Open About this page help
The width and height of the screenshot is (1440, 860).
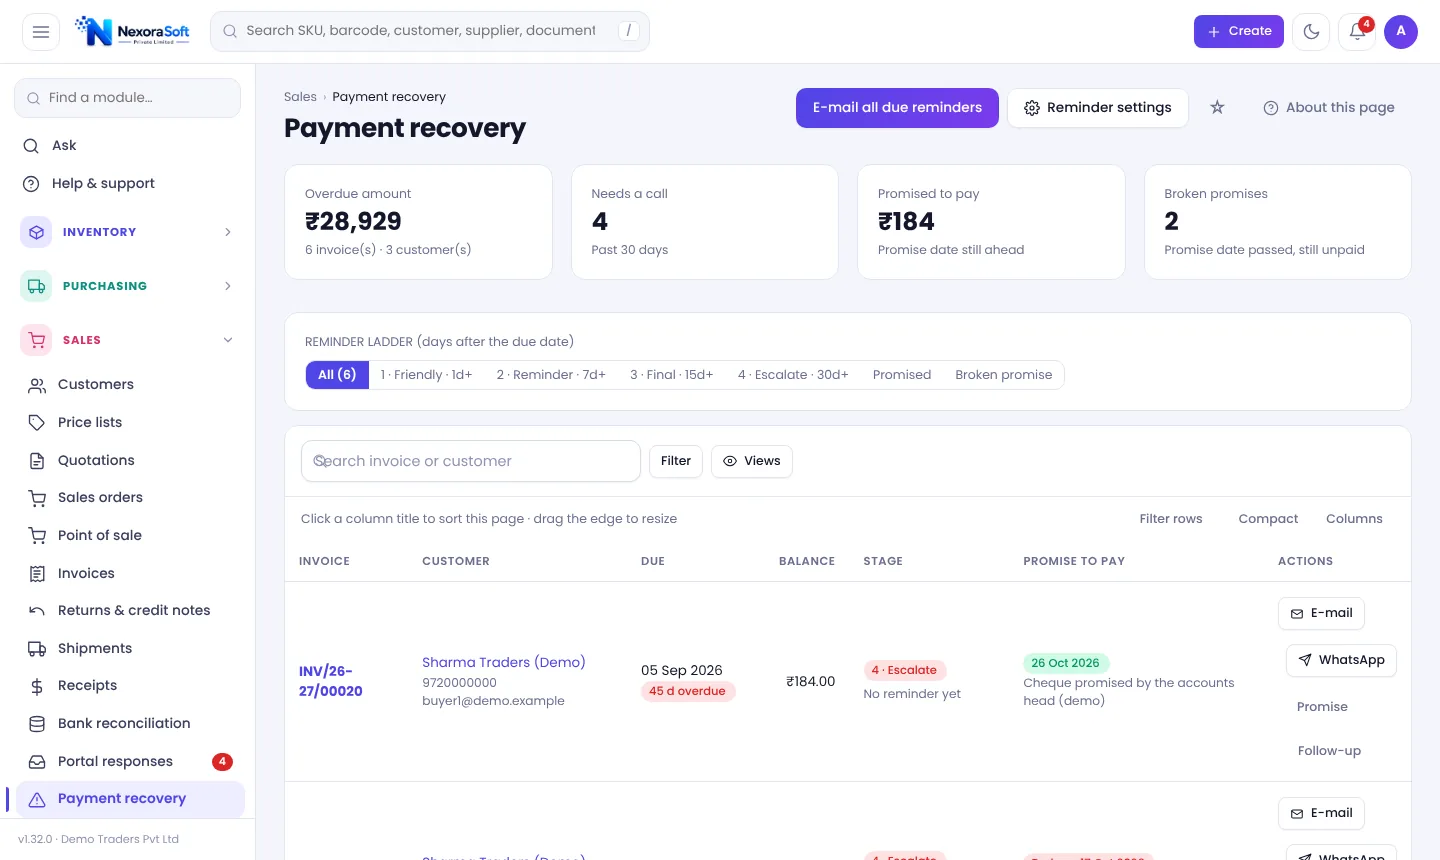[x=1328, y=108]
